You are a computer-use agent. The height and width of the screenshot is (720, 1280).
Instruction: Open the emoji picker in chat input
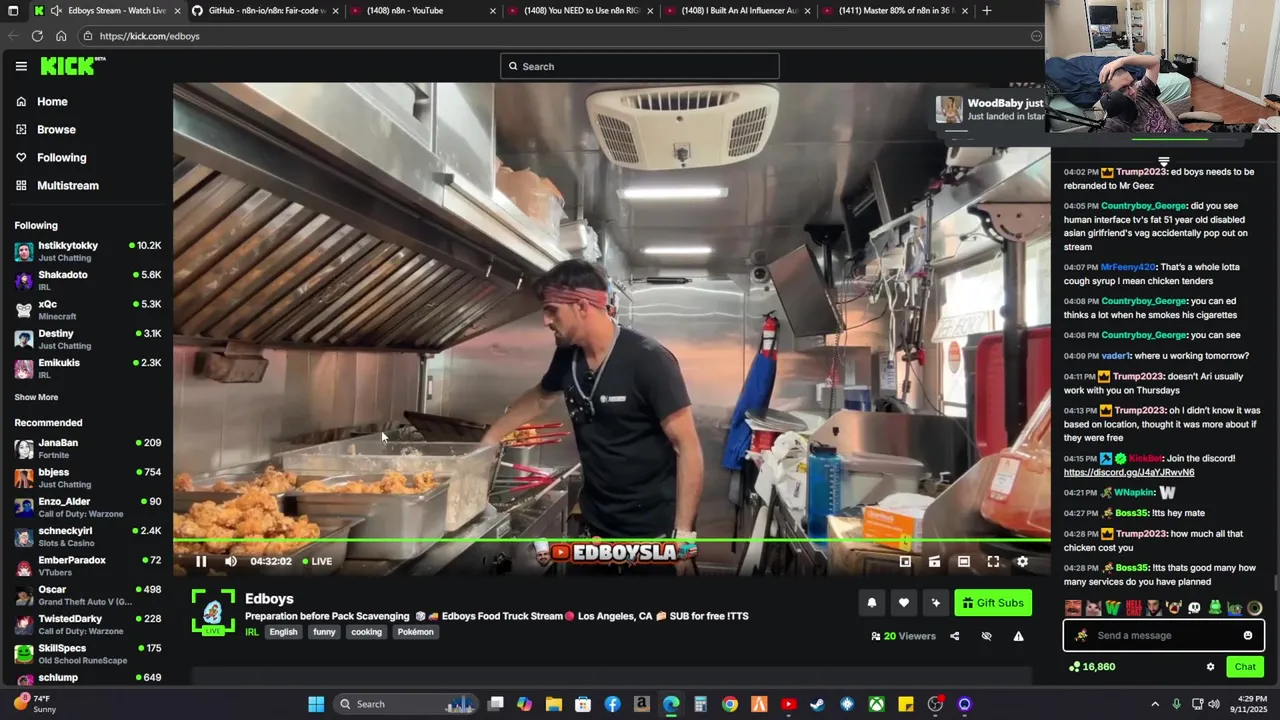pos(1247,635)
